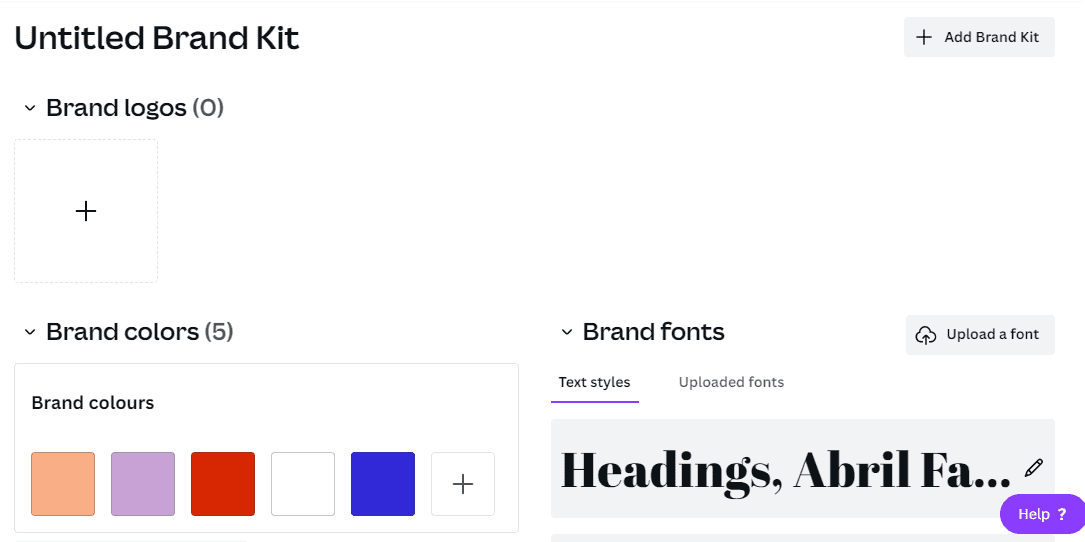Image resolution: width=1085 pixels, height=542 pixels.
Task: Click the Untitled Brand Kit title
Action: [x=157, y=38]
